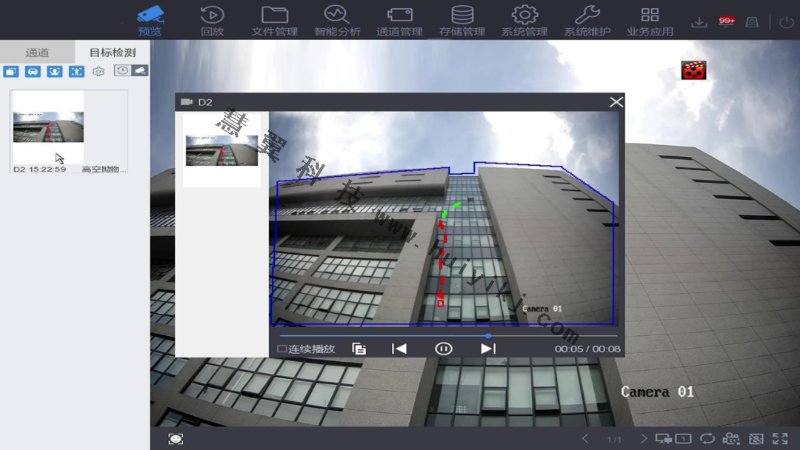Open 存储管理 storage management
This screenshot has width=800, height=450.
pos(461,20)
